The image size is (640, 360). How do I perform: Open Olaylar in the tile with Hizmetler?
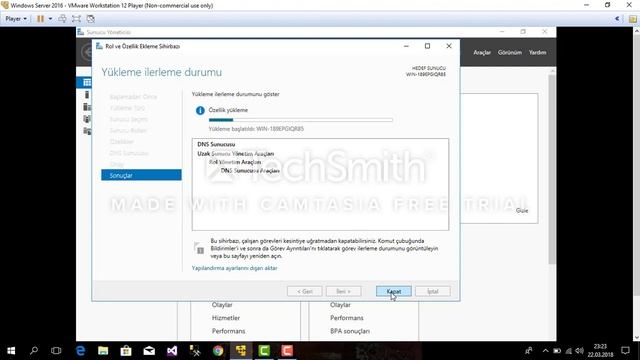tap(222, 305)
